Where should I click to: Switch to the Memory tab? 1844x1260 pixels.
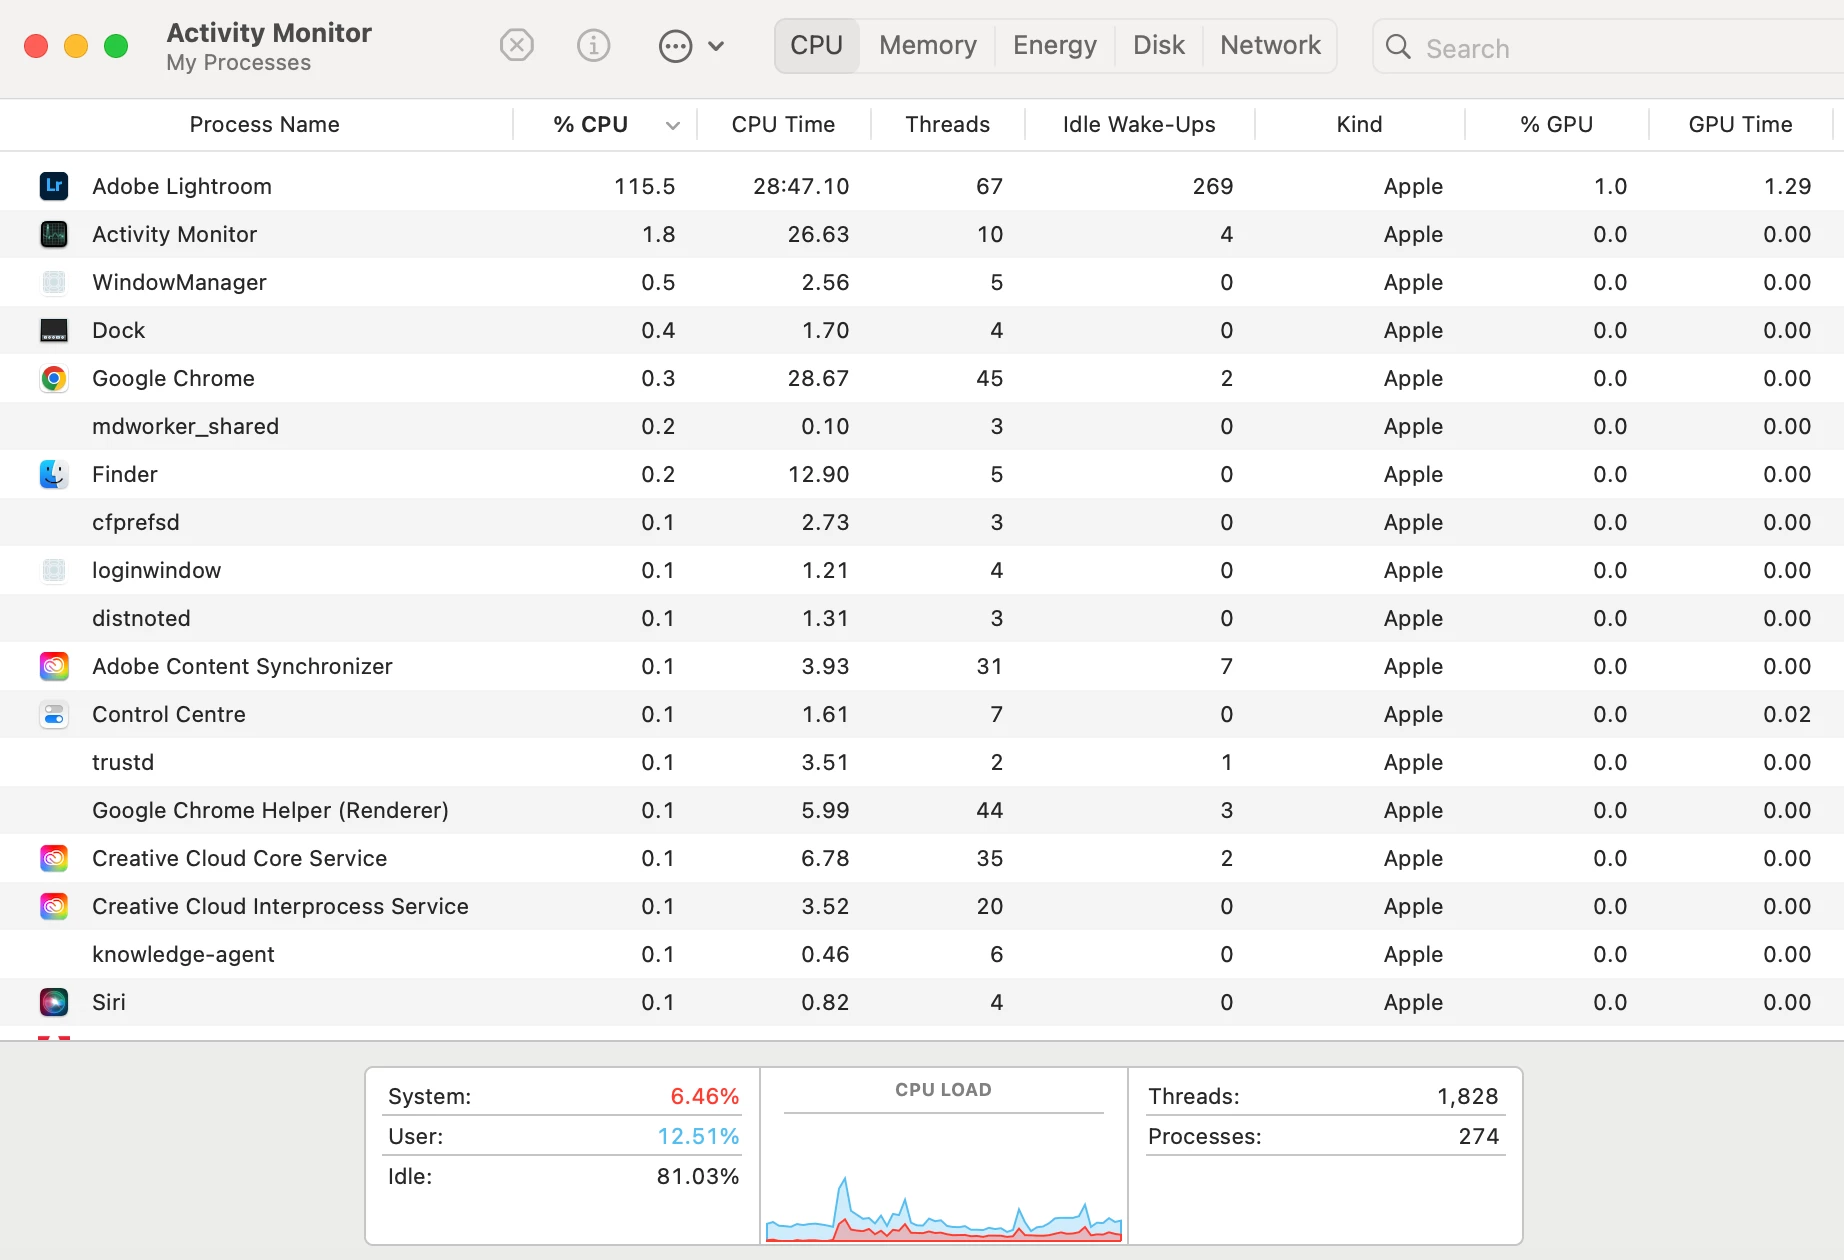[x=928, y=46]
